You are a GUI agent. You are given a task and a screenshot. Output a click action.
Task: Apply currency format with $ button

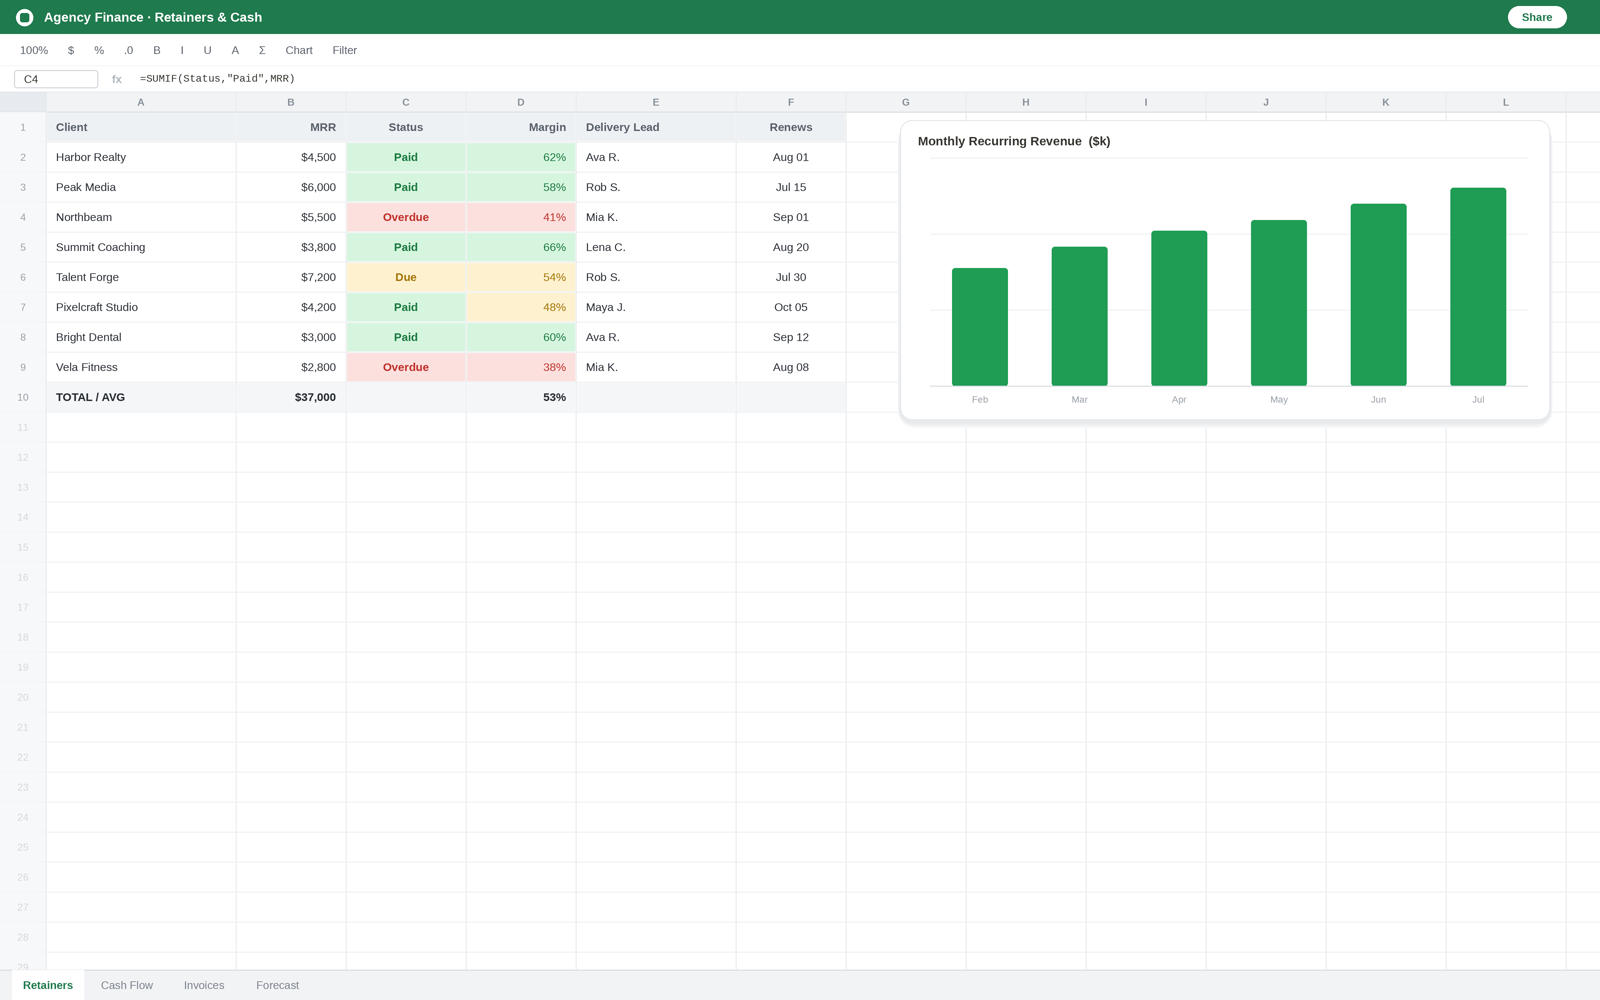click(x=71, y=50)
